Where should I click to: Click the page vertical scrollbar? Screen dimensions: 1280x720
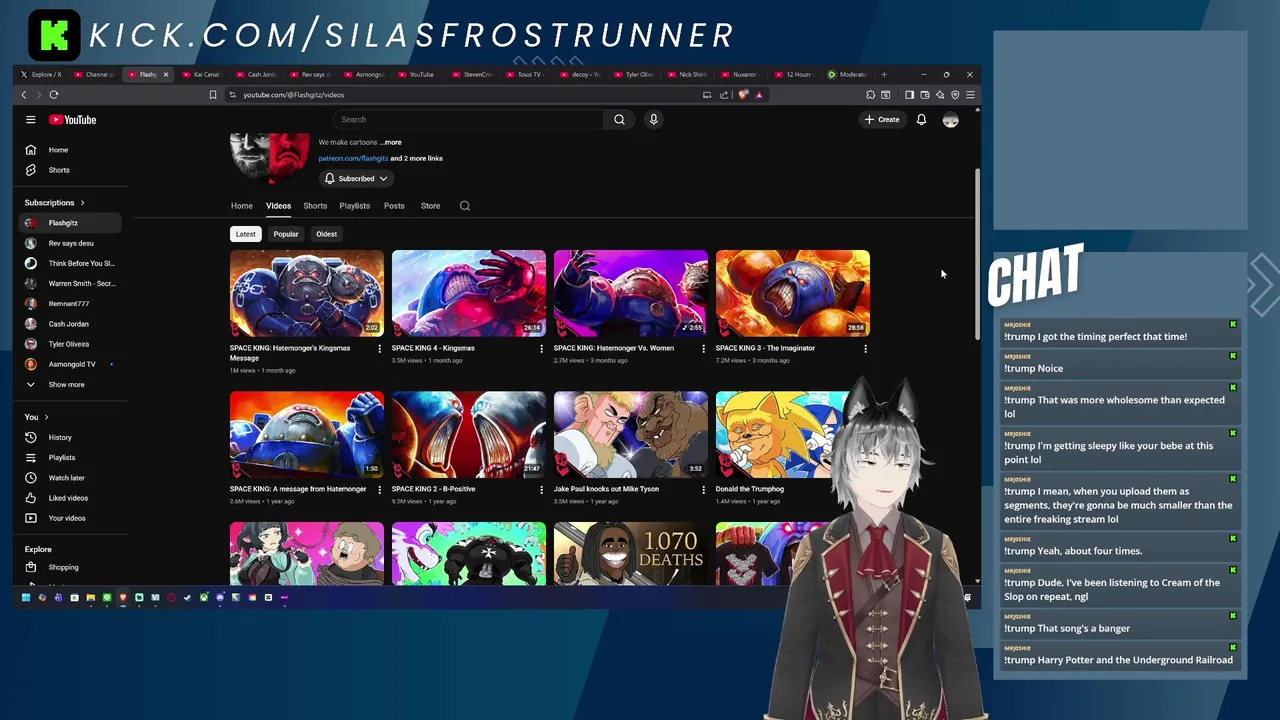977,255
